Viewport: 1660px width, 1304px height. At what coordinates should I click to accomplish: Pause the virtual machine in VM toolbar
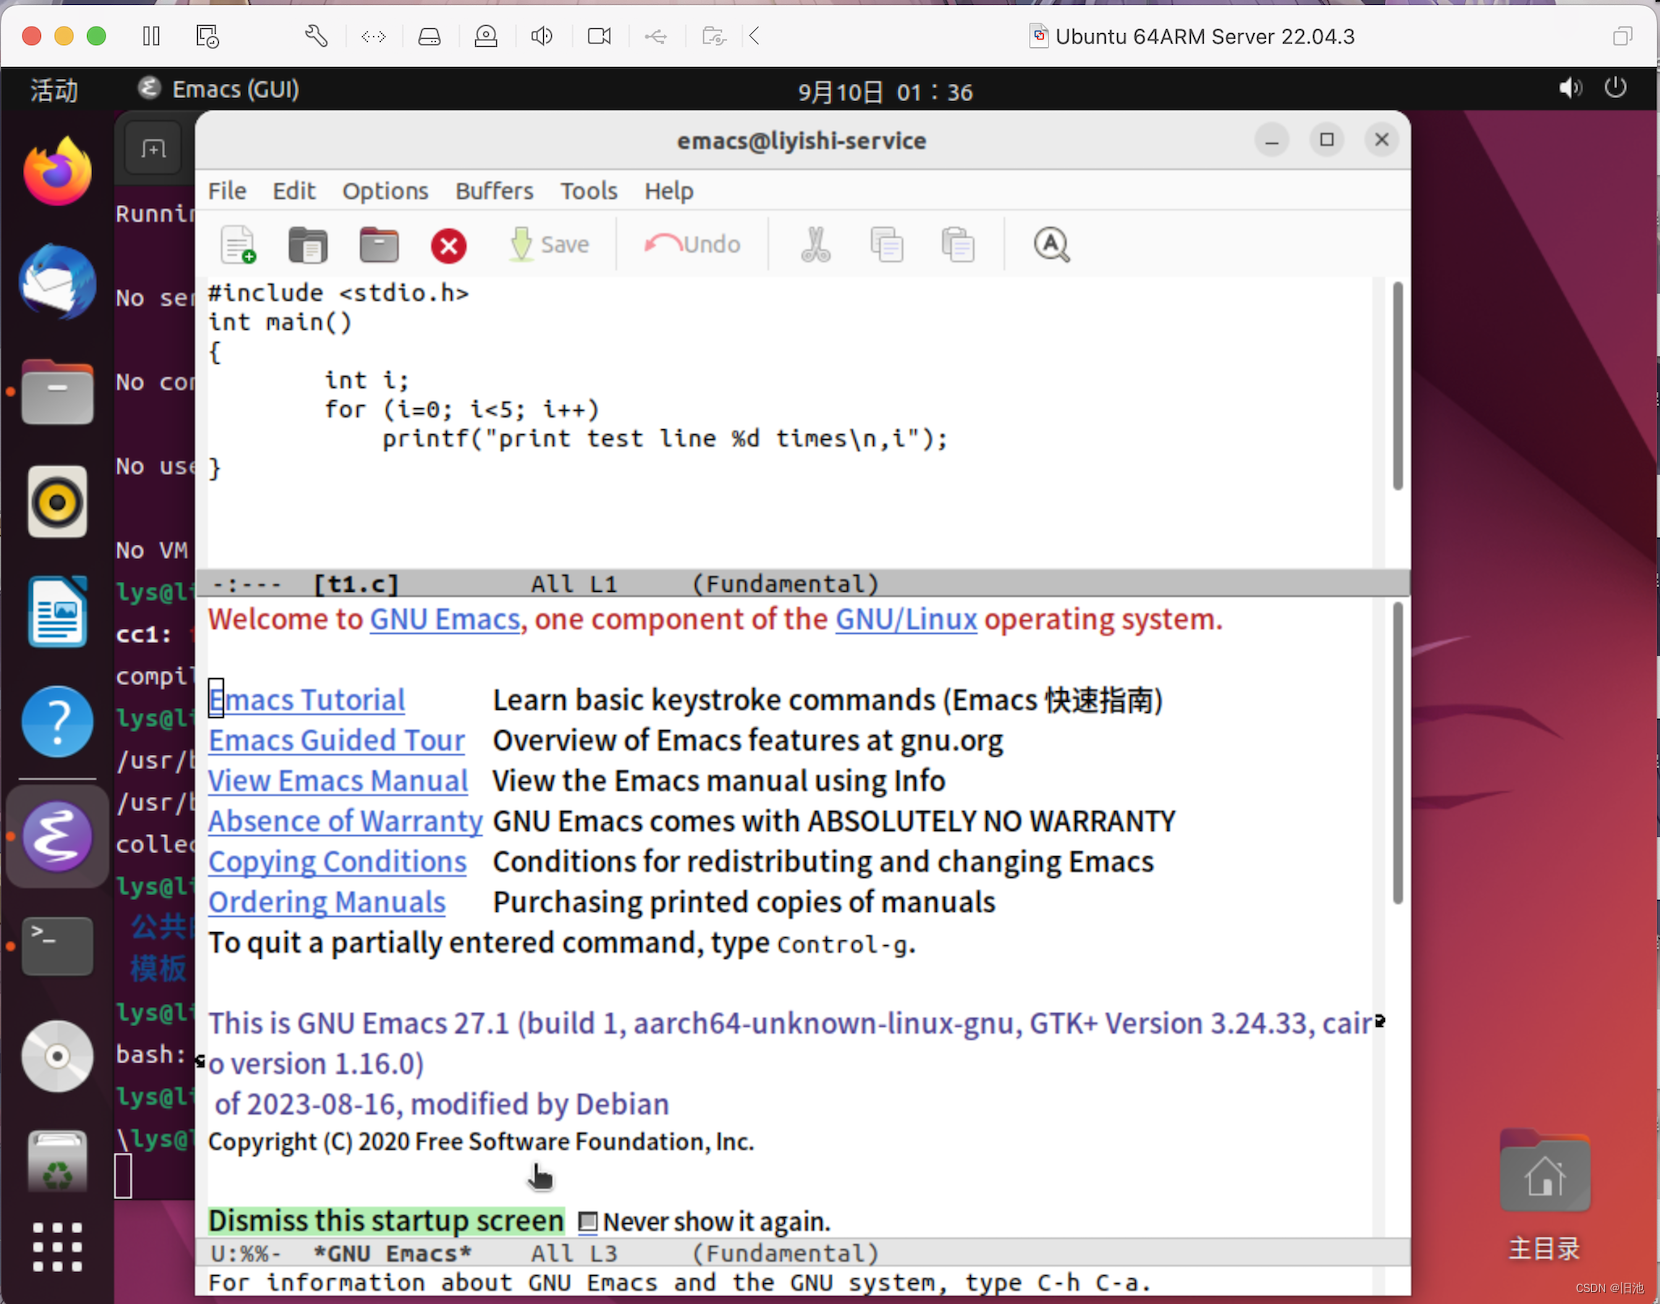[x=151, y=36]
